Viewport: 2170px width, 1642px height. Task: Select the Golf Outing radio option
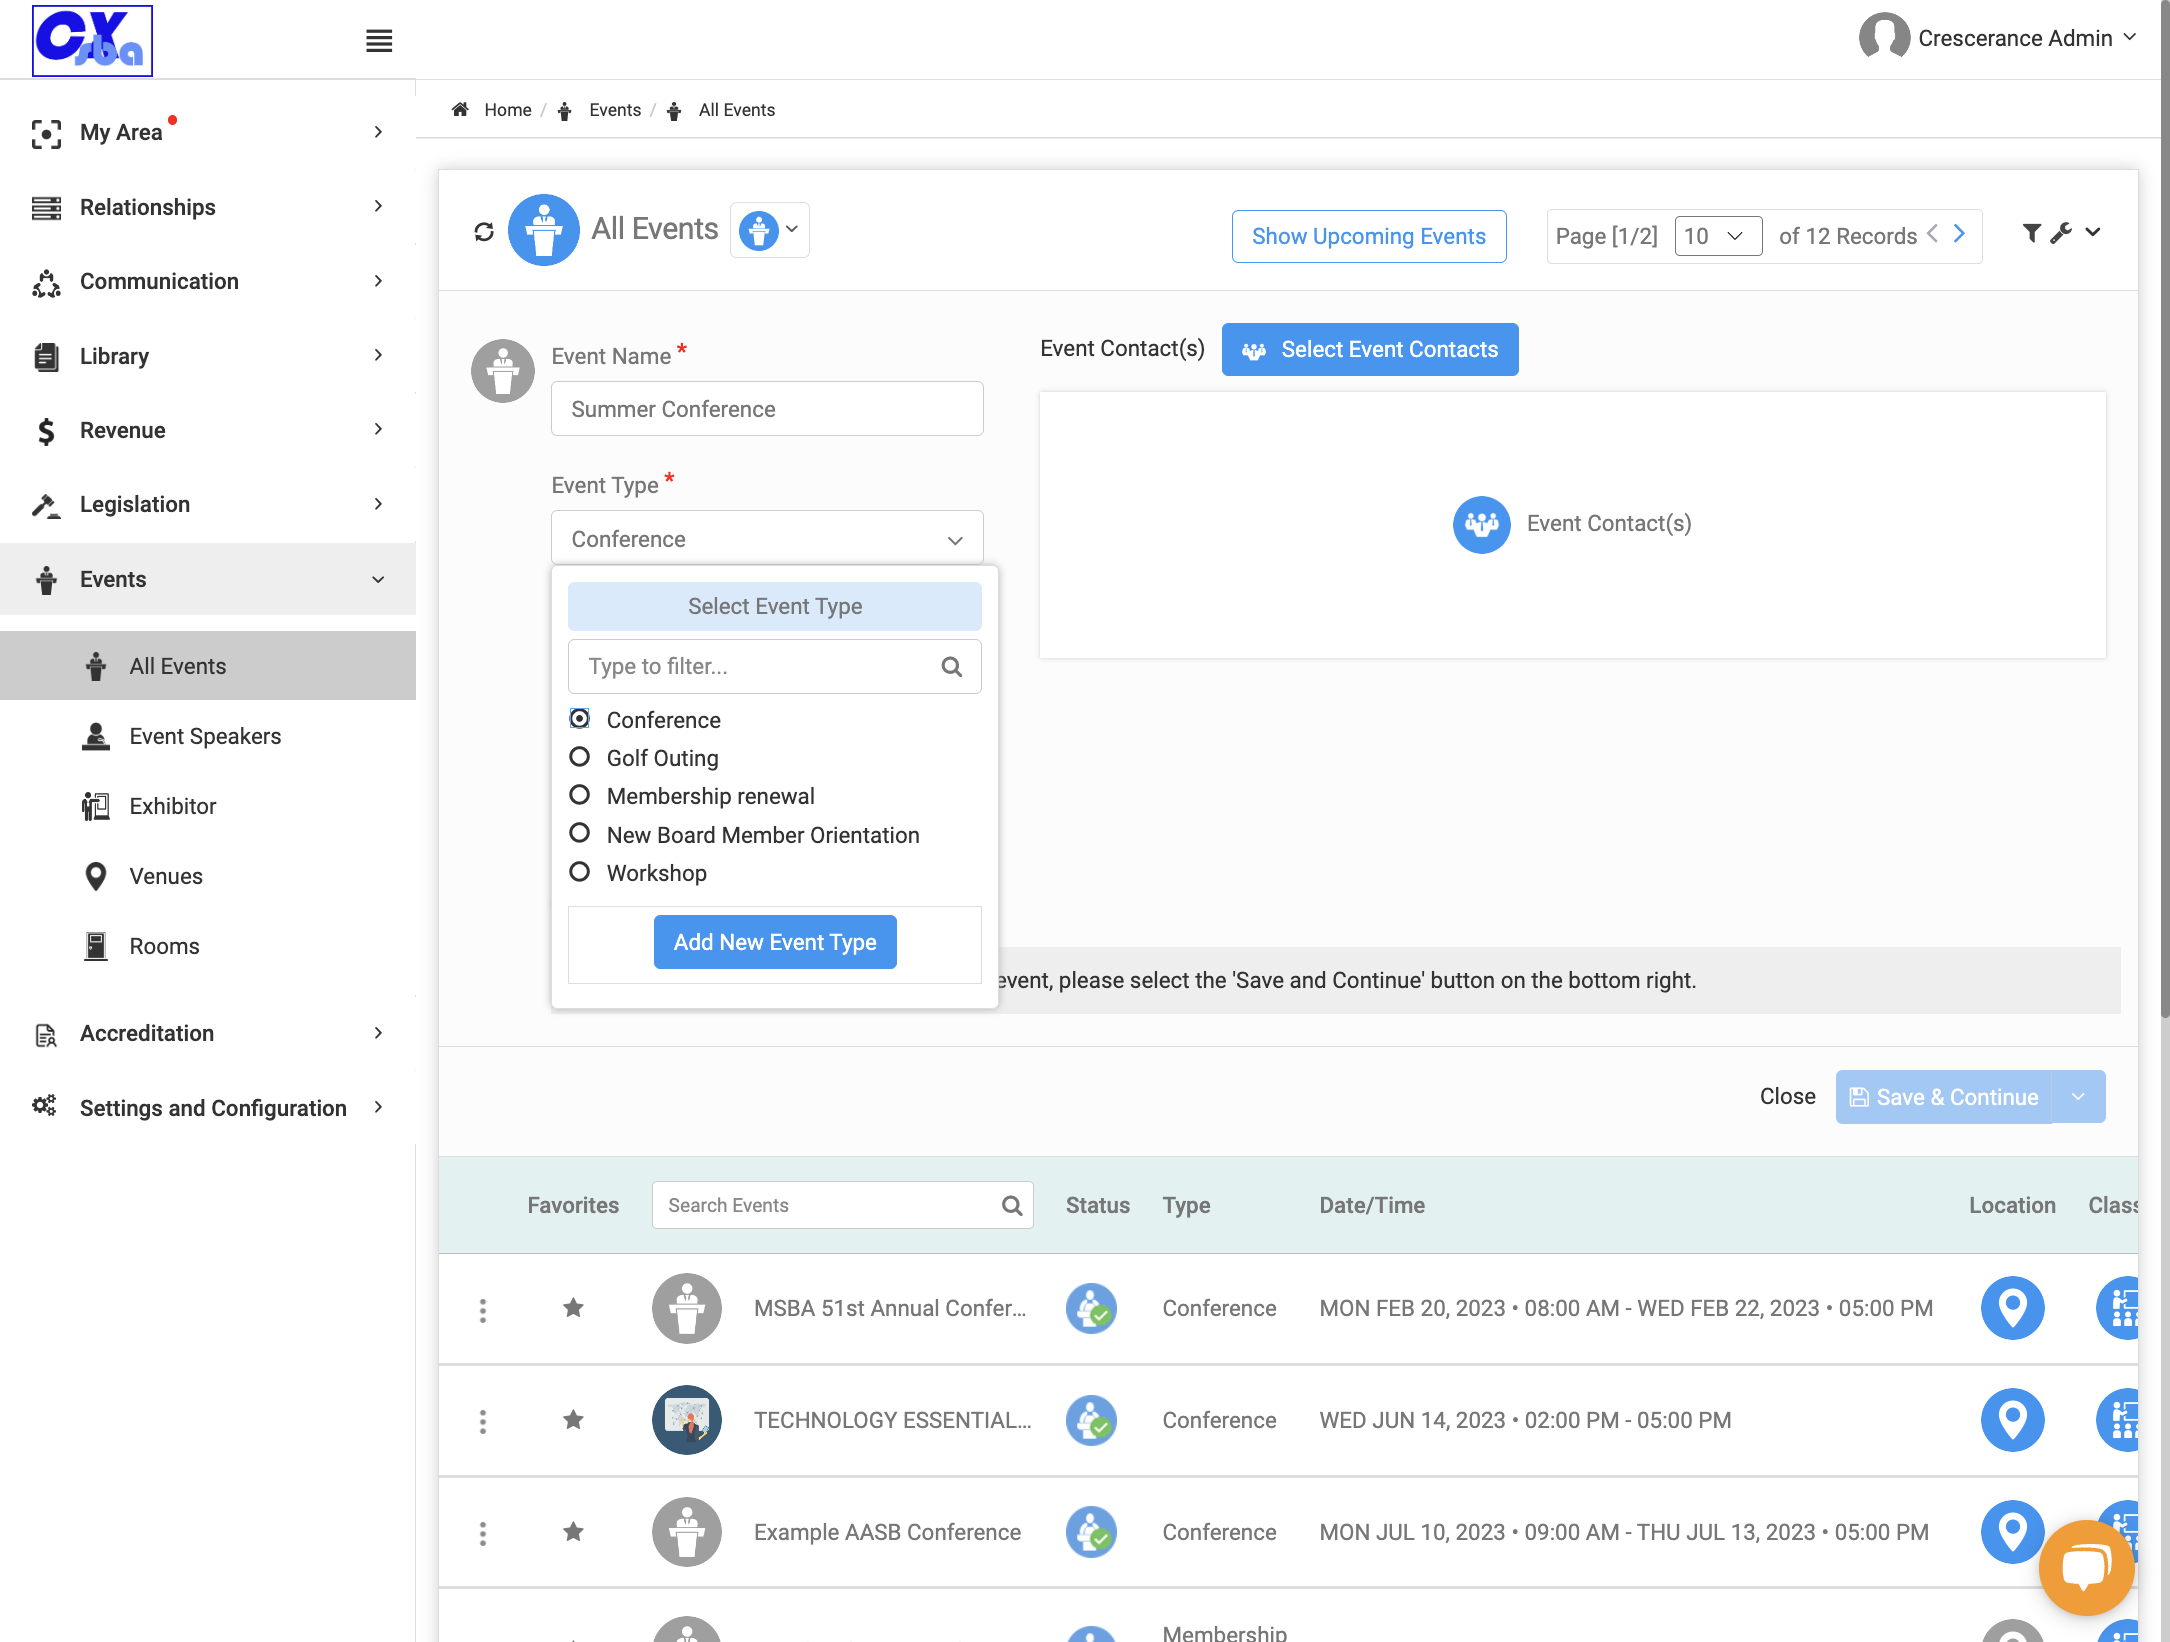pyautogui.click(x=579, y=757)
